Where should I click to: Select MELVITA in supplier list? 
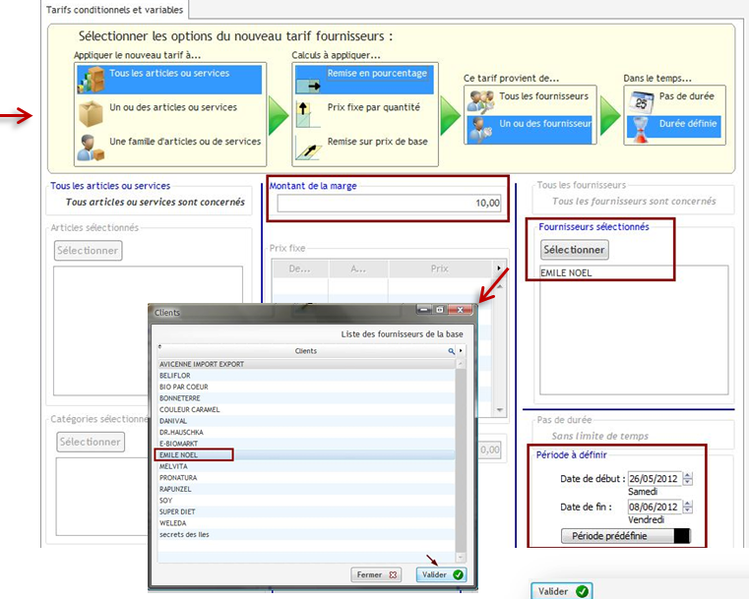(306, 467)
